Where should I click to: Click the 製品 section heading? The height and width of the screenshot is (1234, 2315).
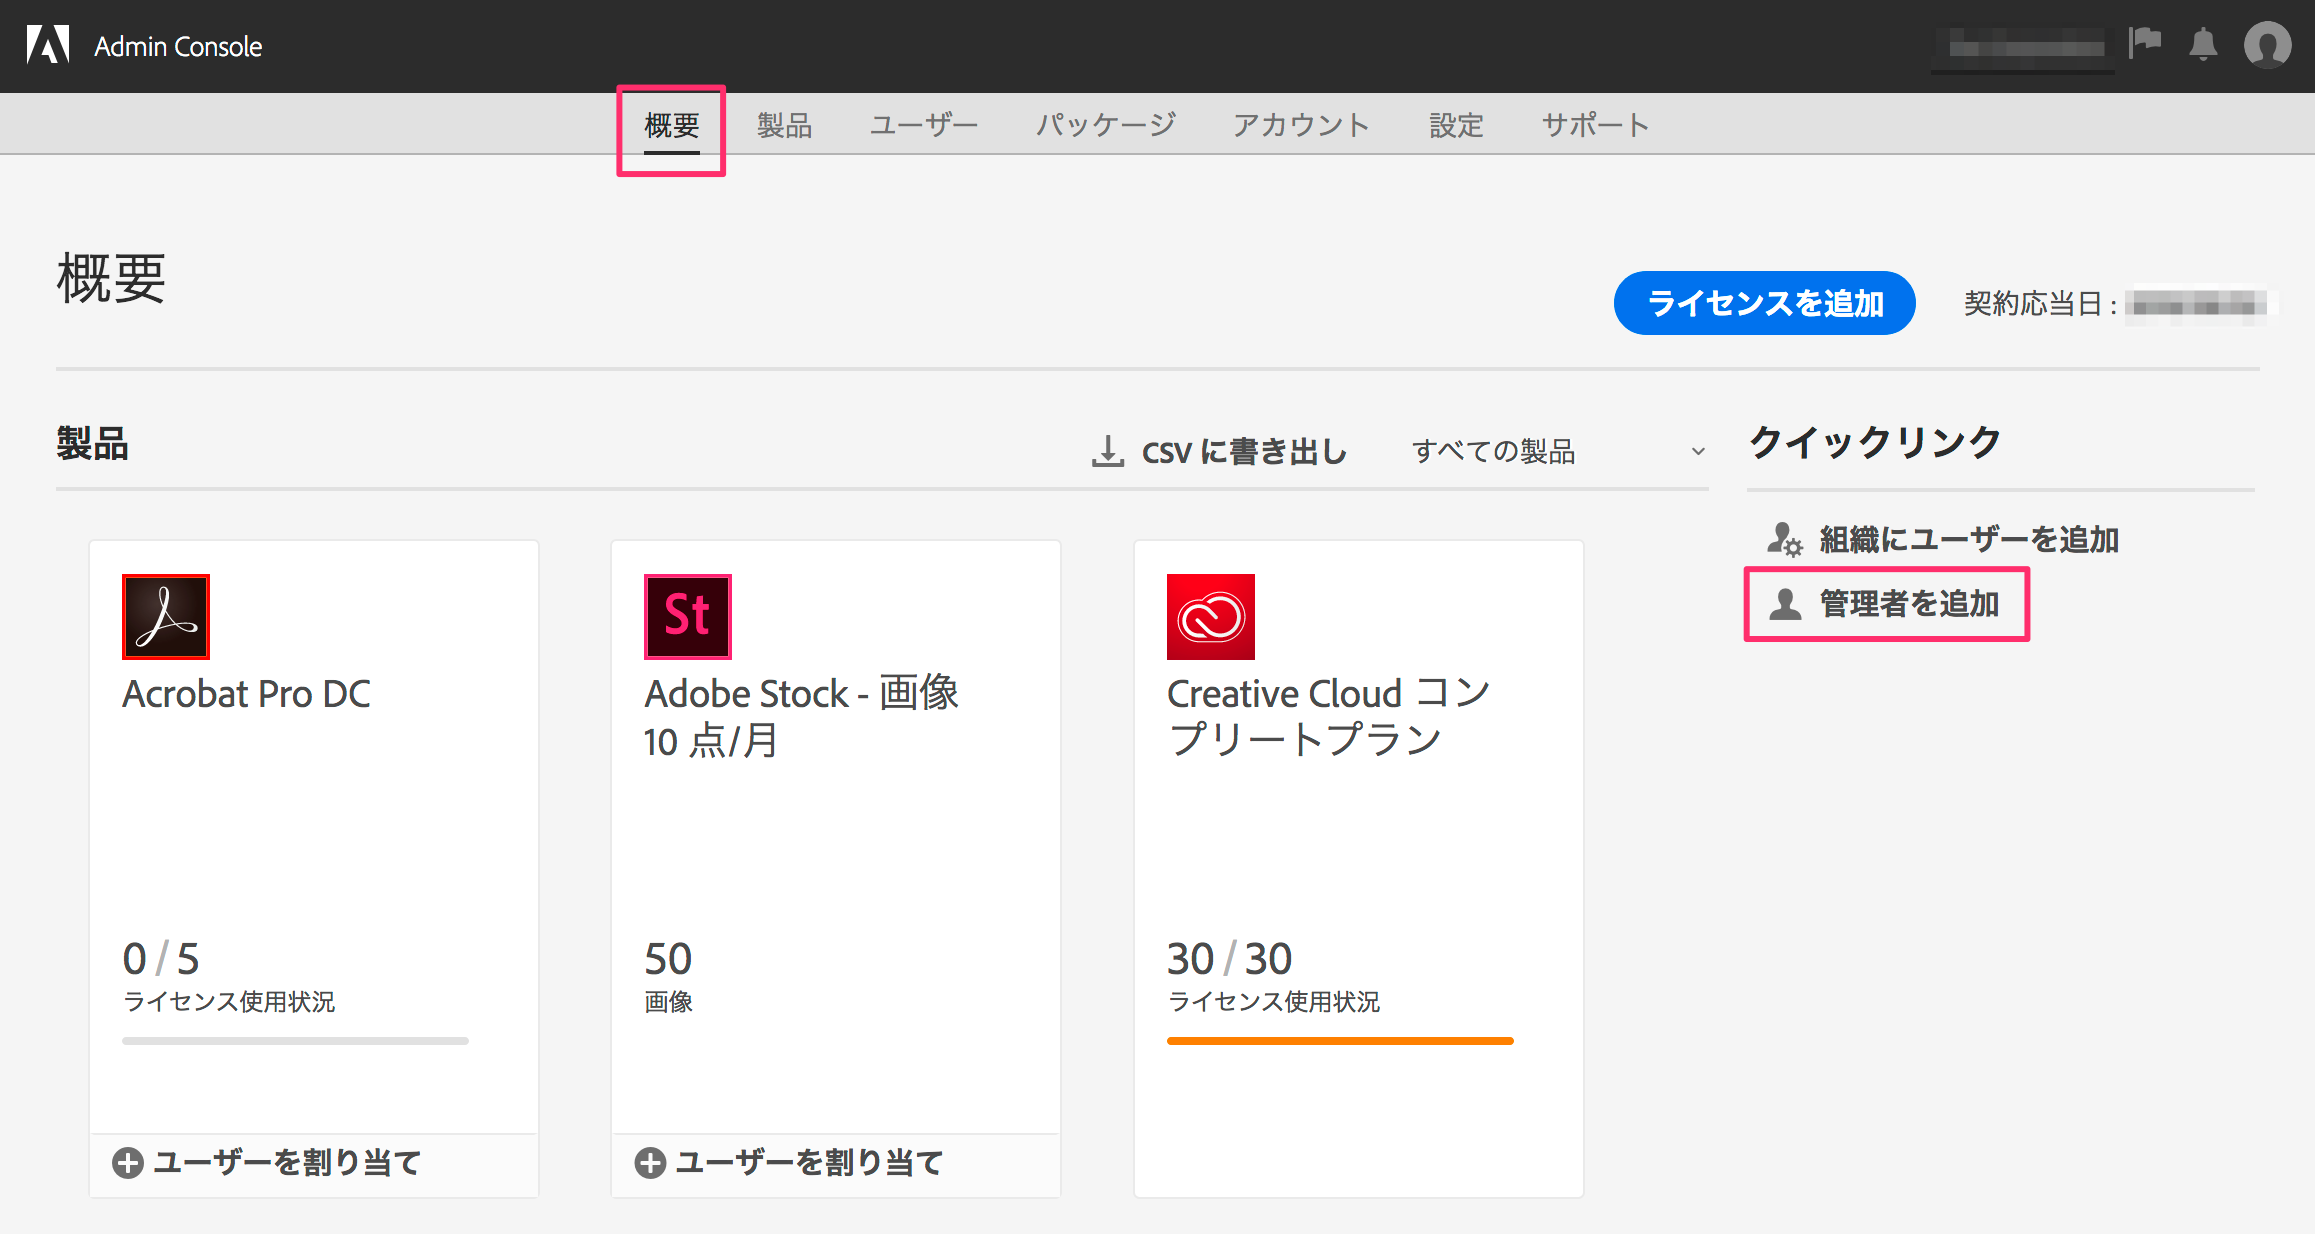[92, 443]
